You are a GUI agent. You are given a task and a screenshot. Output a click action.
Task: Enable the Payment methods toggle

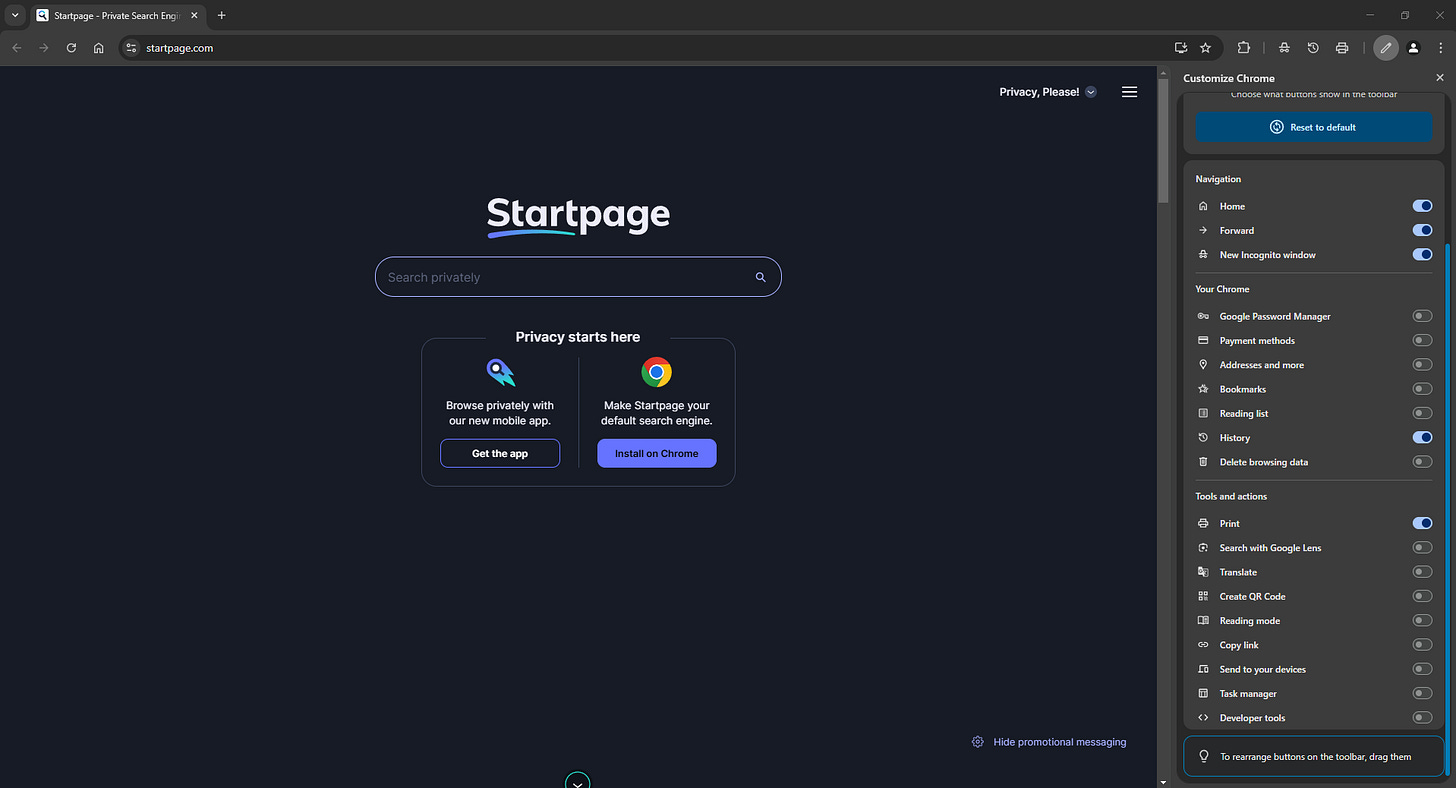tap(1422, 340)
